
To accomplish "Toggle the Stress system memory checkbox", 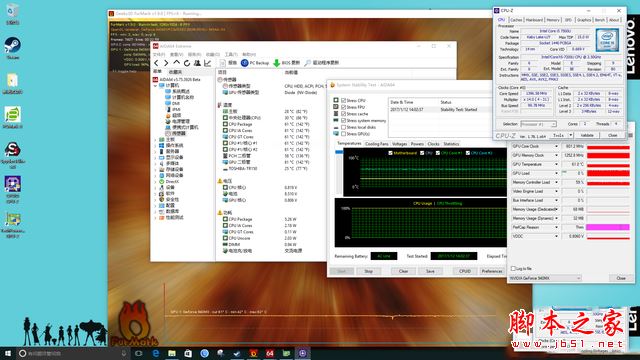I will click(x=343, y=120).
